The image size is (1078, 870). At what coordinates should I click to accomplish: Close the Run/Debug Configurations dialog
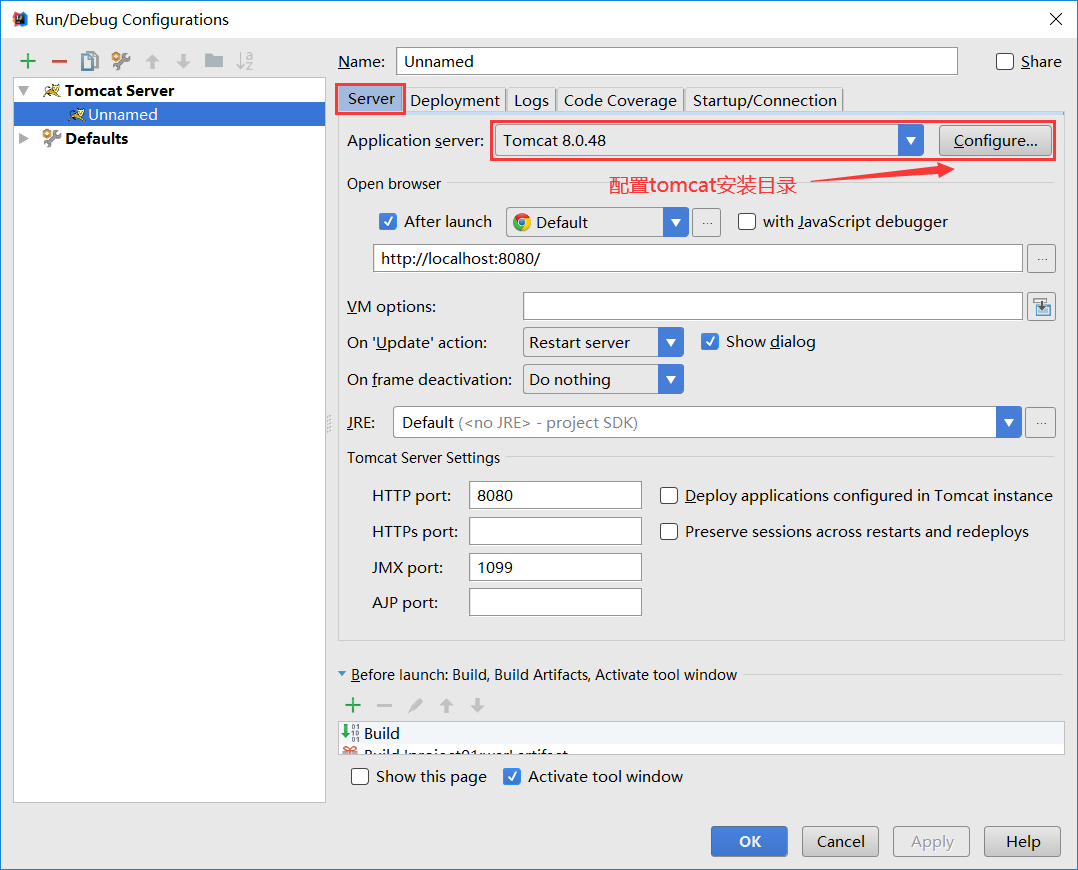1055,19
